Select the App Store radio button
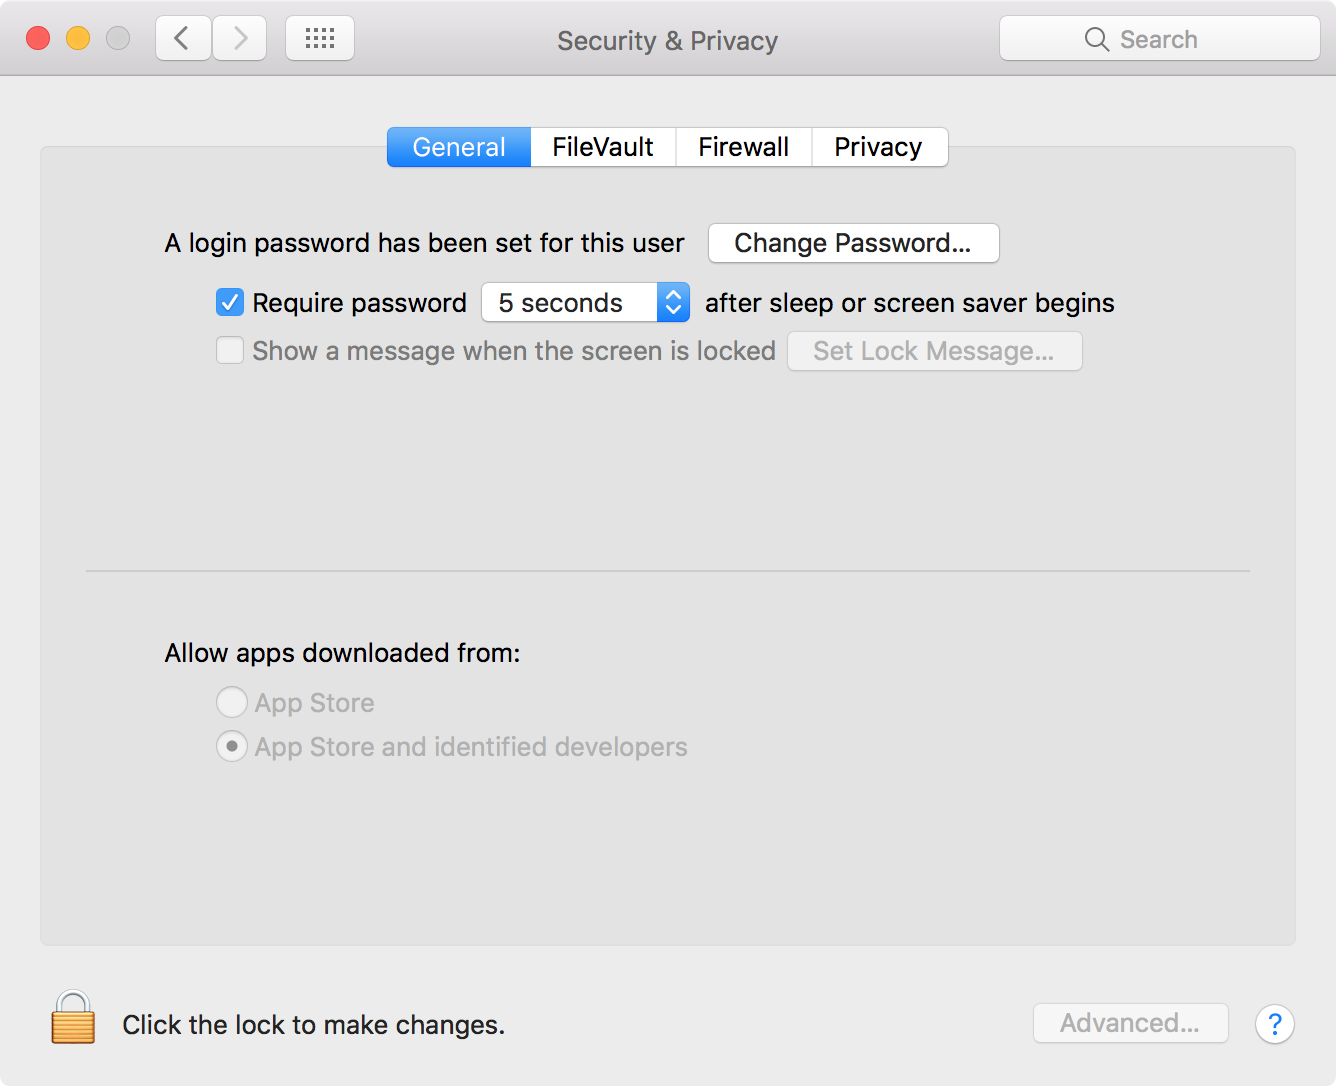Viewport: 1336px width, 1086px height. pyautogui.click(x=232, y=702)
